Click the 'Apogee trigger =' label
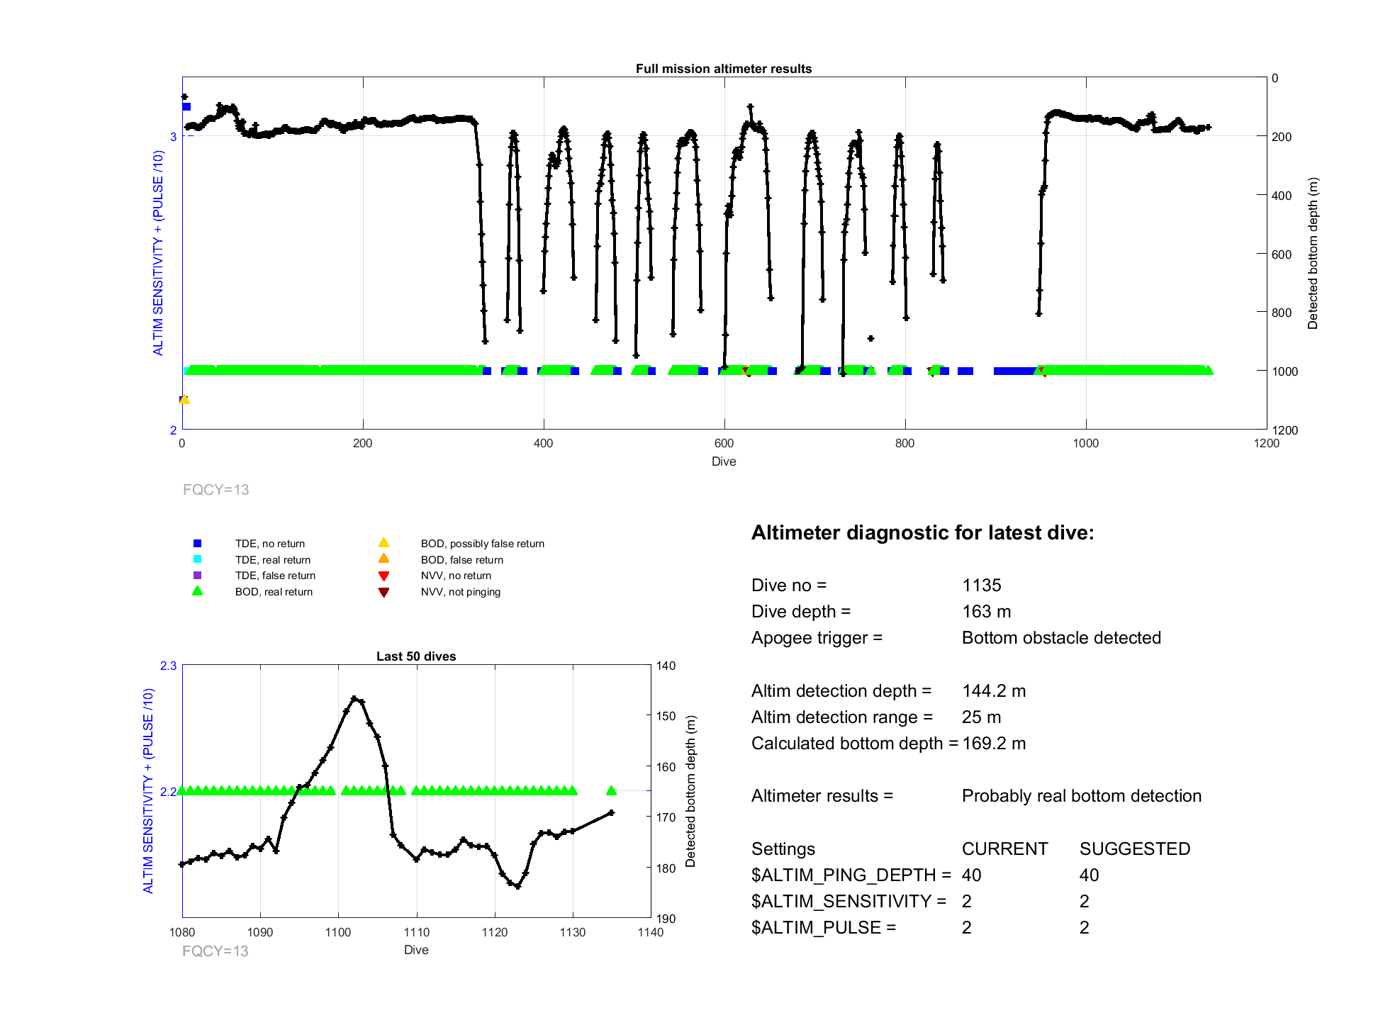1400x1032 pixels. click(817, 638)
